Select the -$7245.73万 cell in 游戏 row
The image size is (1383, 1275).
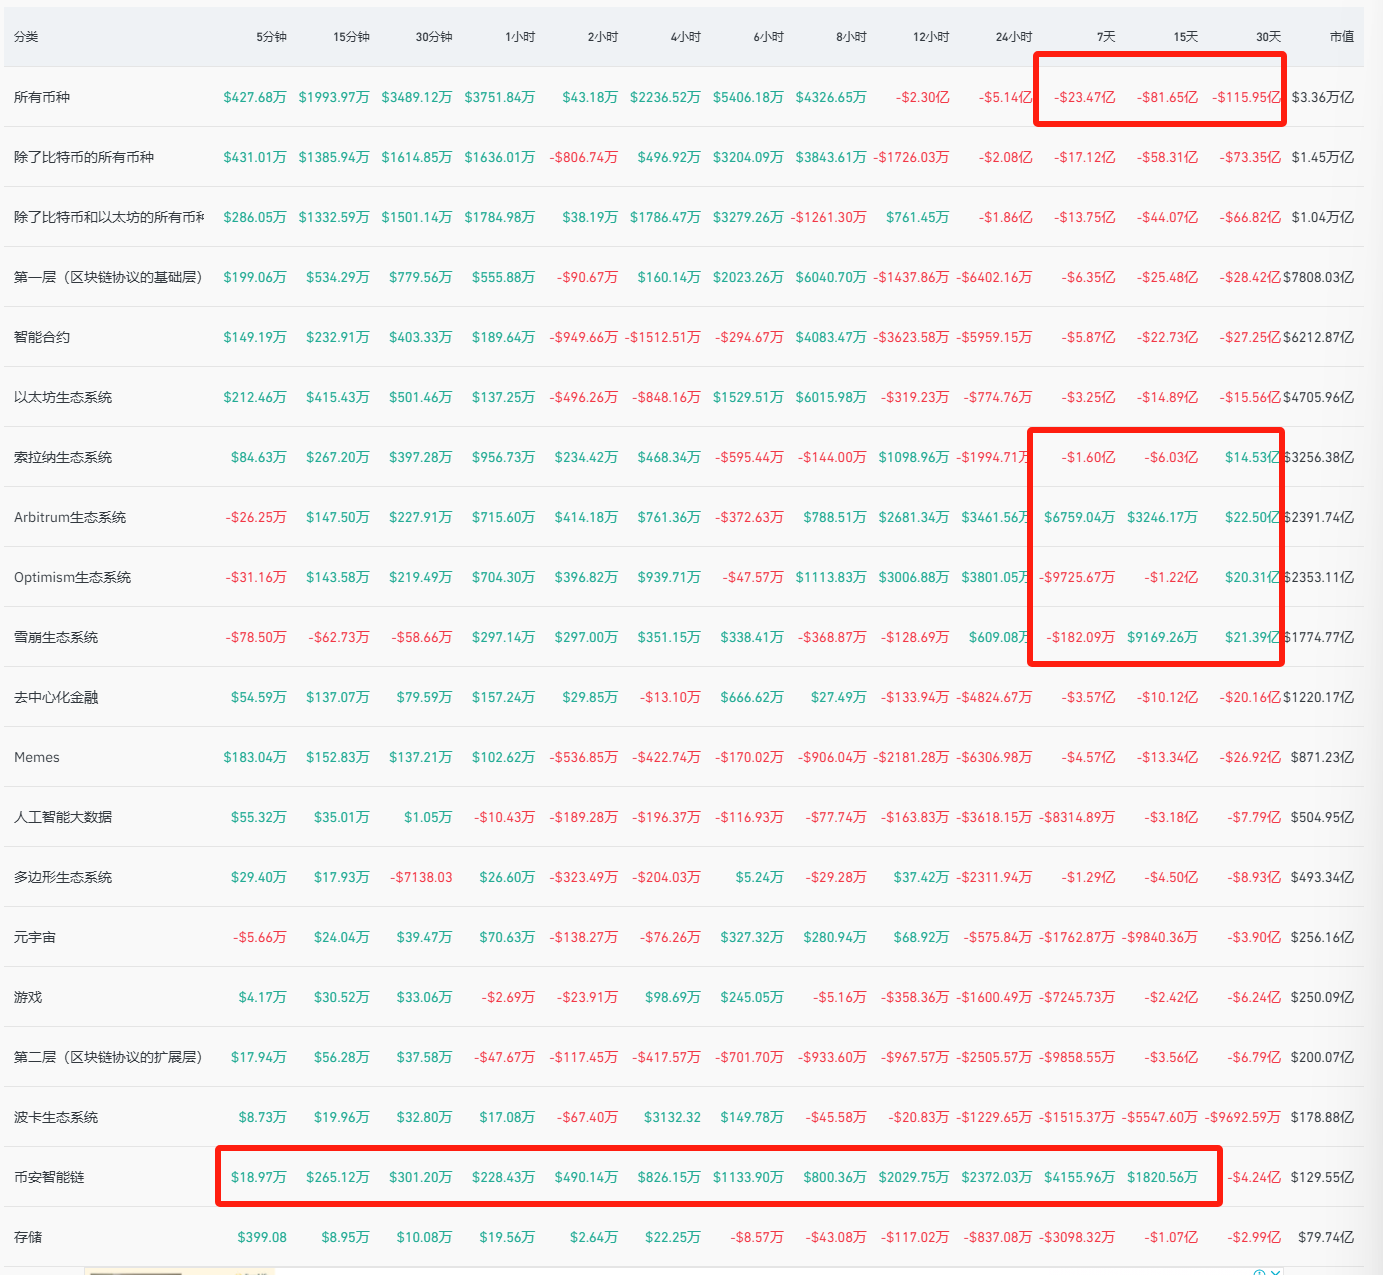(x=1077, y=997)
